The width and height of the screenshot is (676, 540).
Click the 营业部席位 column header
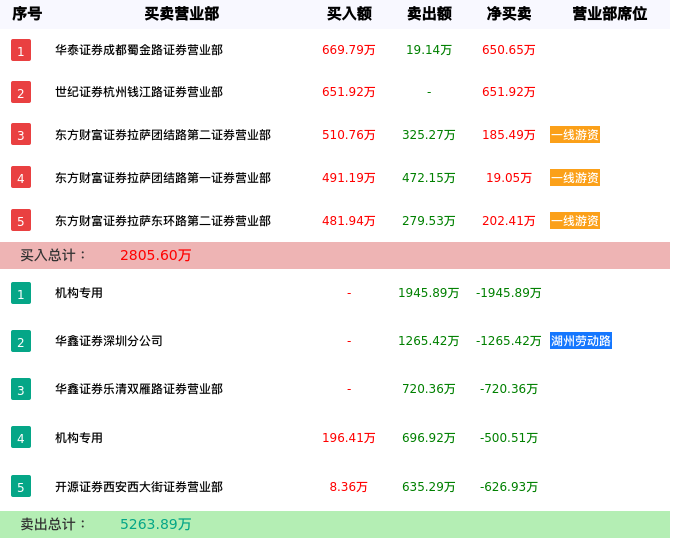(x=609, y=14)
